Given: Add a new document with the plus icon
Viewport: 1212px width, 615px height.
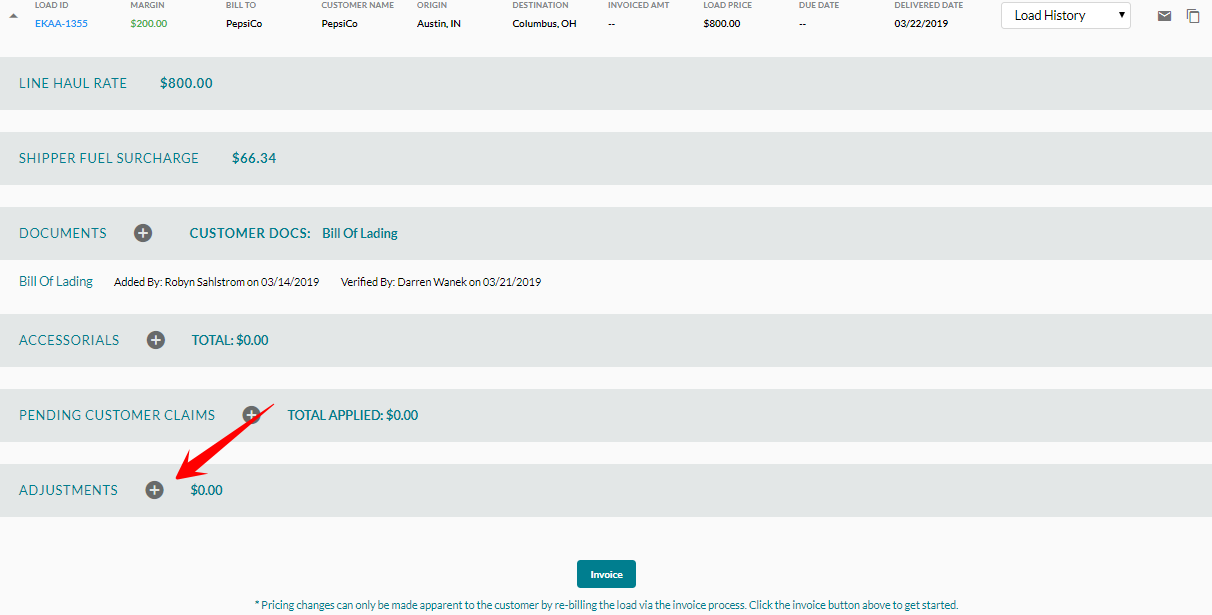Looking at the screenshot, I should click(143, 233).
